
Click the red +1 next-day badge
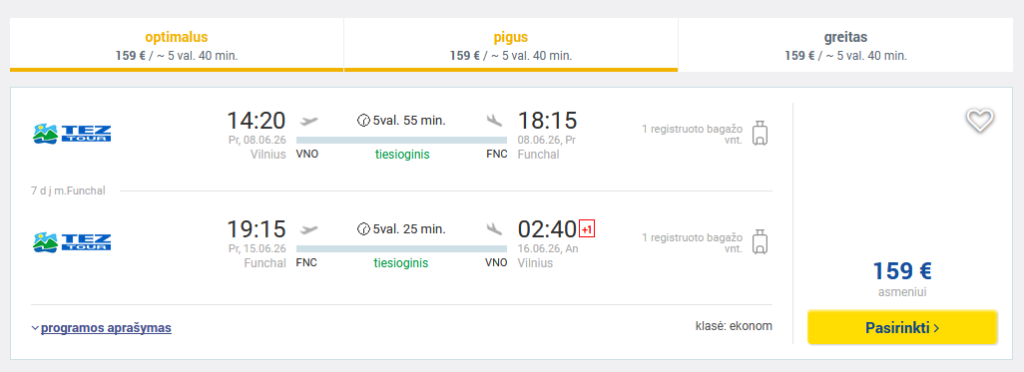(587, 229)
